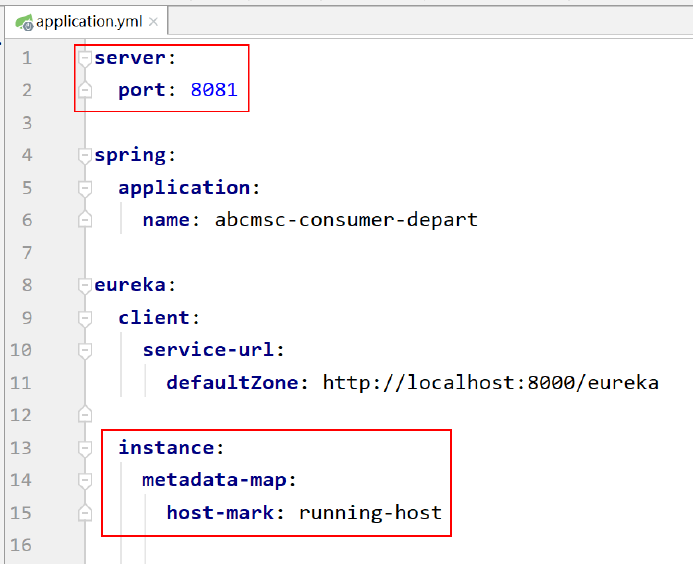The image size is (693, 564).
Task: Close the application.yml editor tab
Action: tap(150, 21)
